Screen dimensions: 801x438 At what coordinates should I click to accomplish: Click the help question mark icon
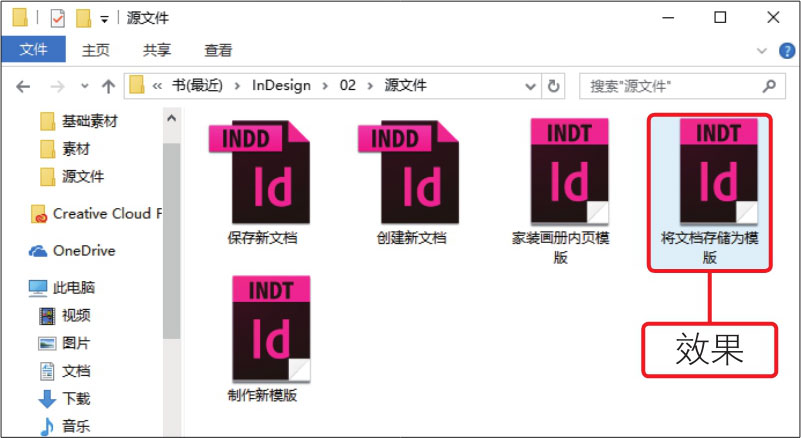787,50
